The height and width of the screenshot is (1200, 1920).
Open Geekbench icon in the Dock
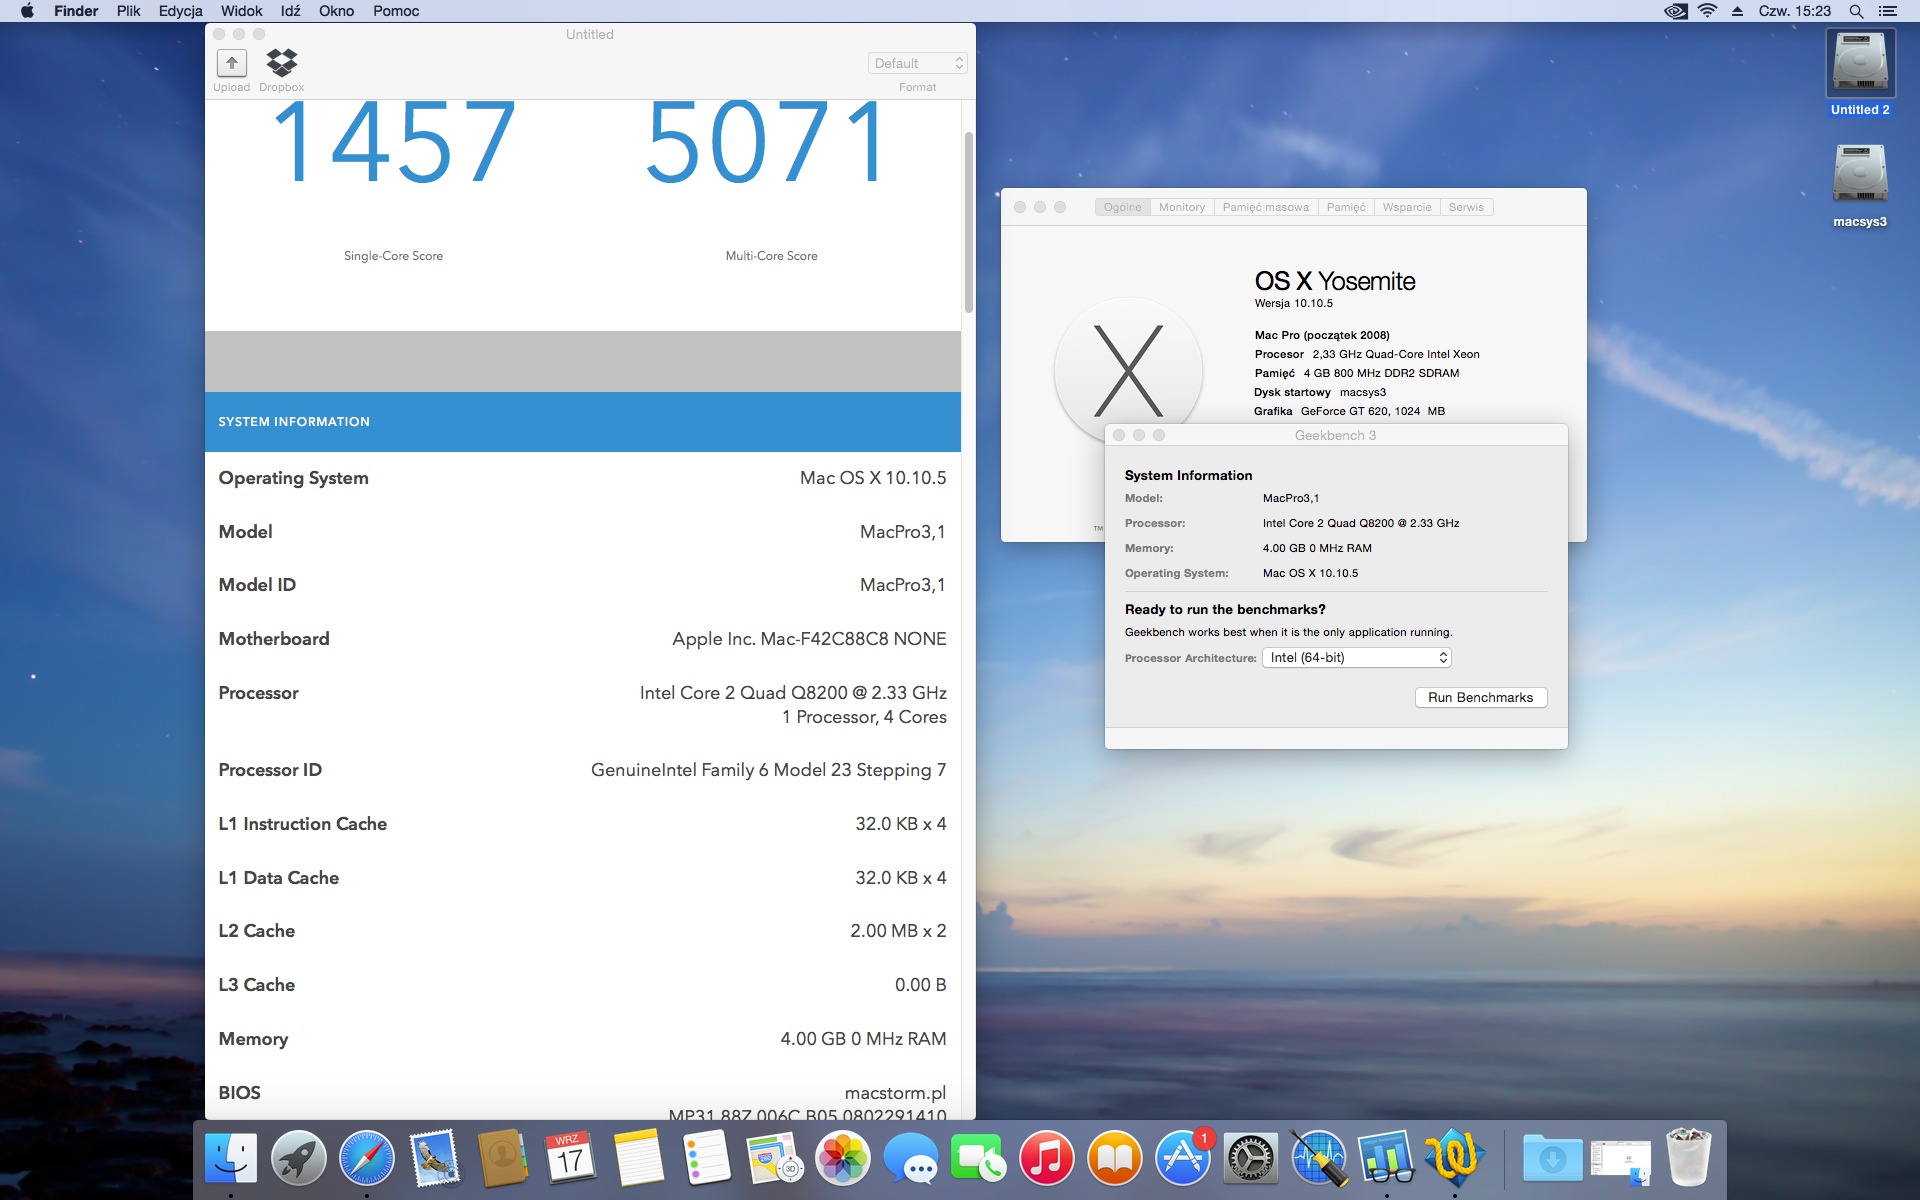click(1386, 1158)
